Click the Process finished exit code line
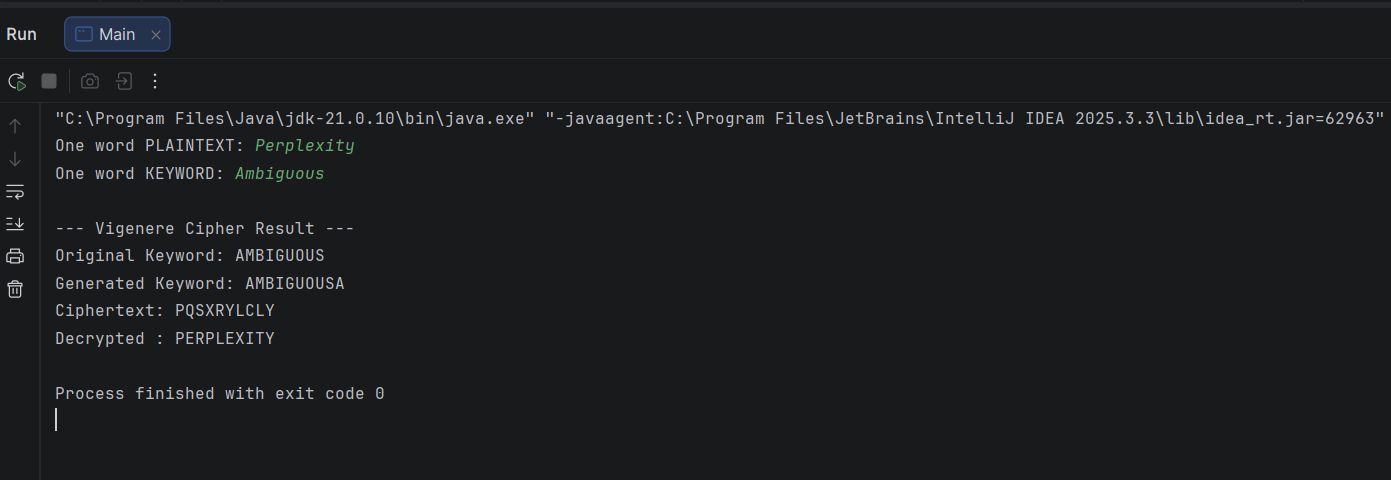The height and width of the screenshot is (480, 1391). point(220,394)
